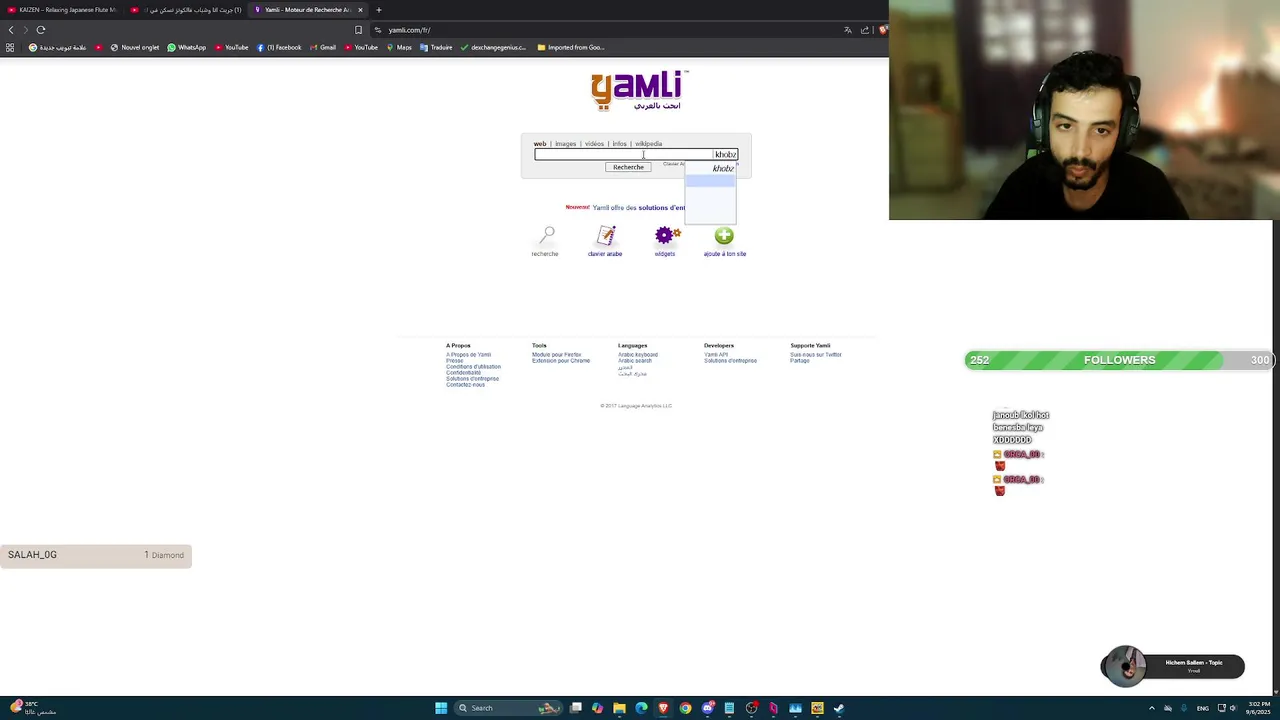
Task: Select the wikipedia search category
Action: point(648,144)
